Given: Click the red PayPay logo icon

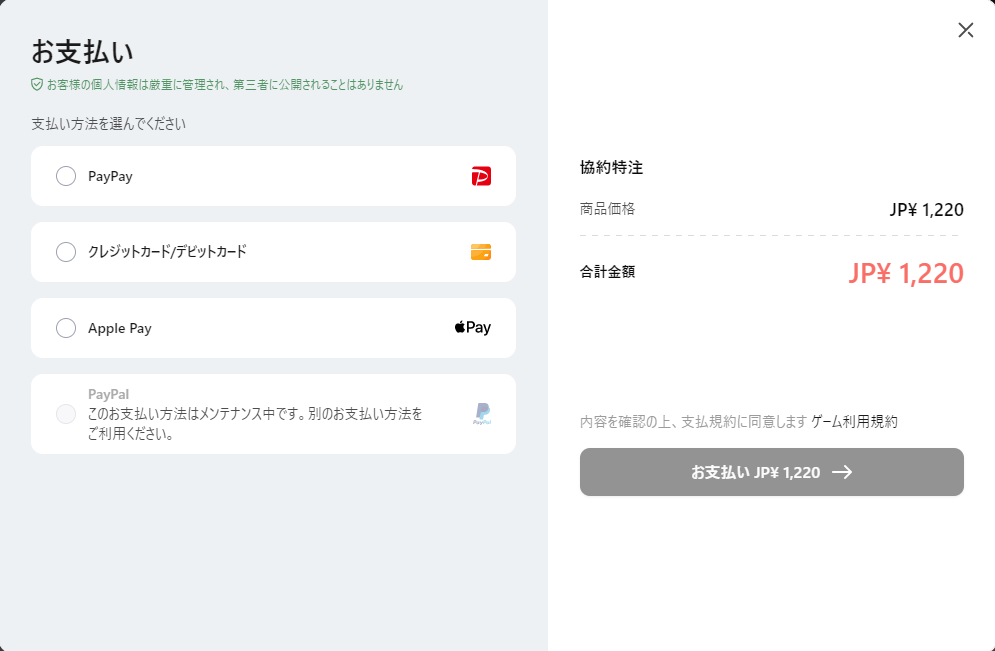Looking at the screenshot, I should tap(481, 176).
